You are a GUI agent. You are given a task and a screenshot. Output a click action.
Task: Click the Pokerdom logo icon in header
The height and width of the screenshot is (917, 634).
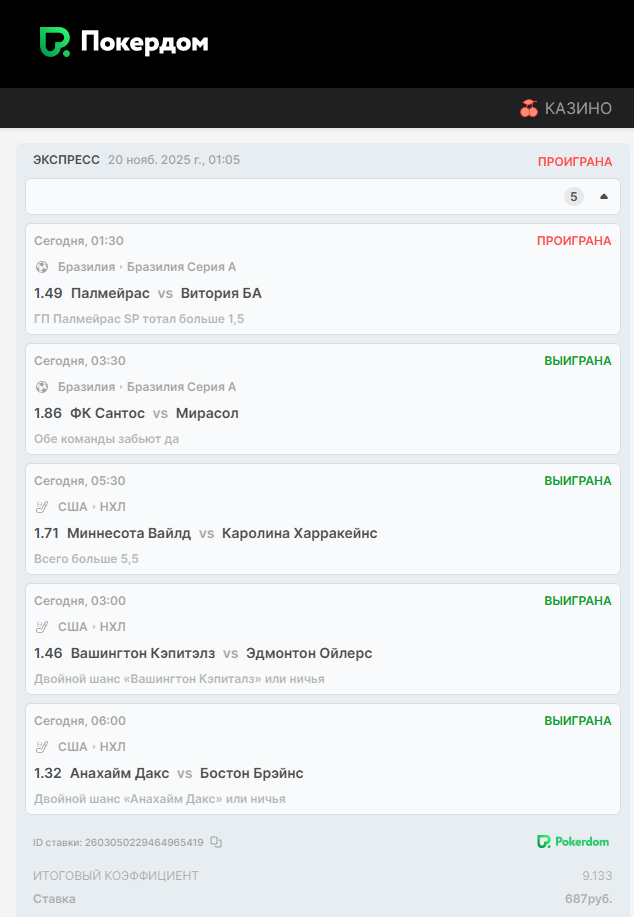[54, 42]
